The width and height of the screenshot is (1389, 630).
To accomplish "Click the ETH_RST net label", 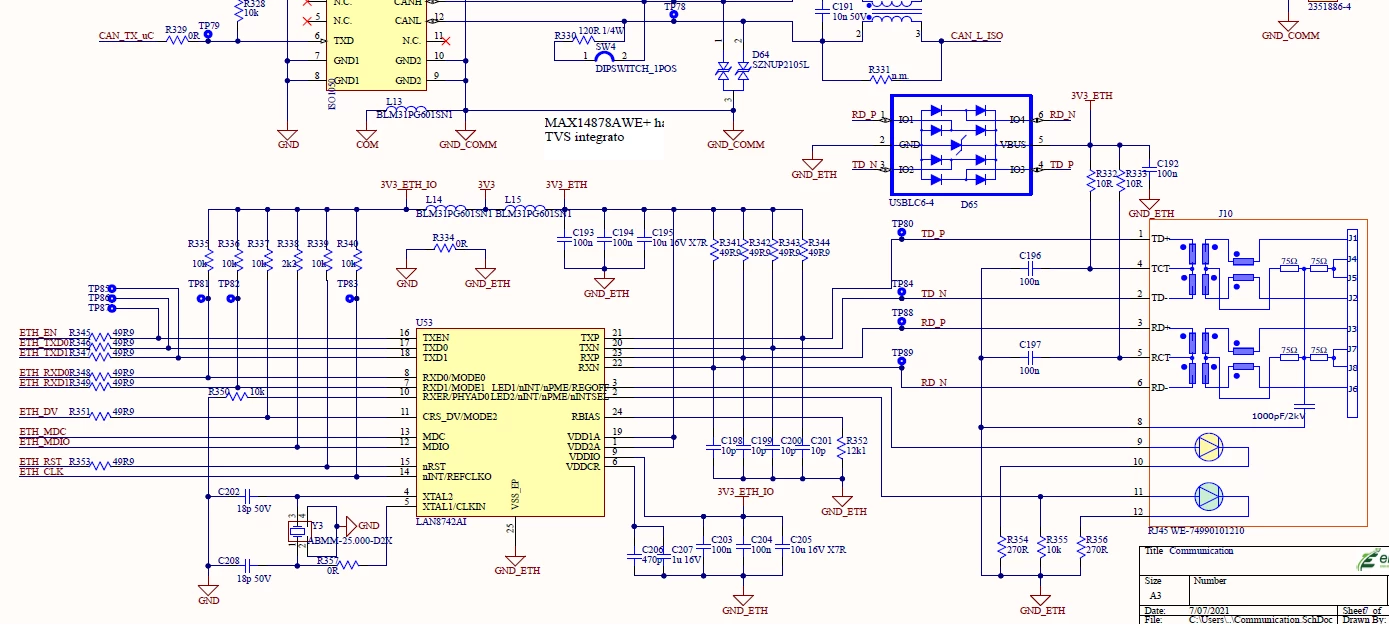I will (x=42, y=462).
